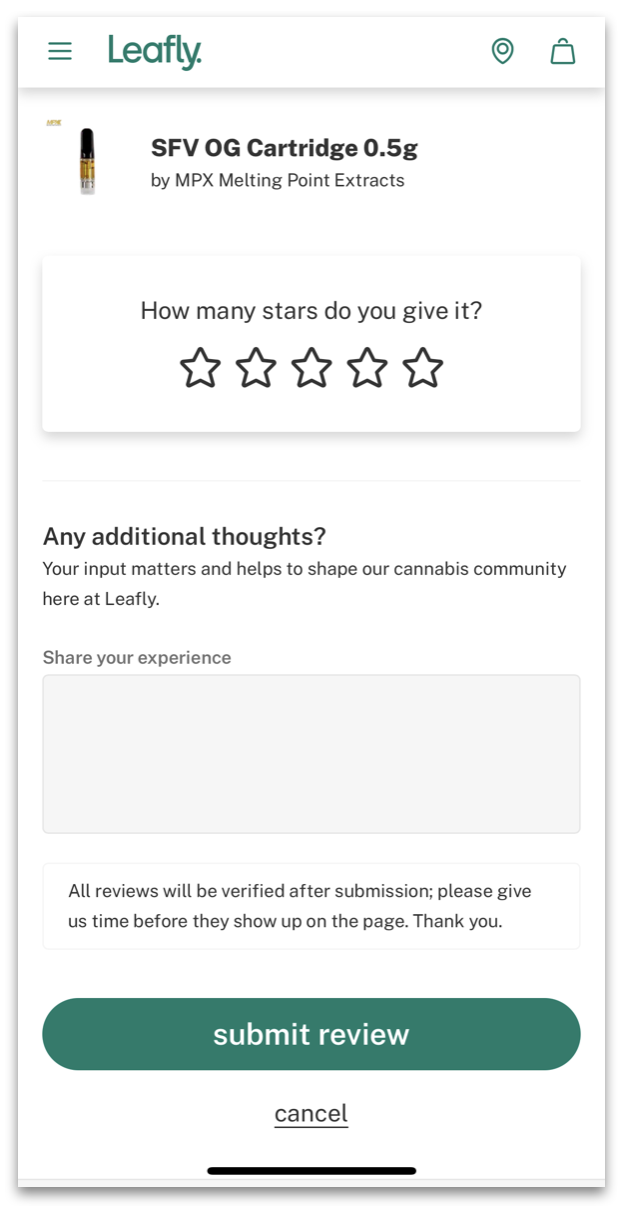The height and width of the screenshot is (1212, 626).
Task: Rate one star
Action: (200, 367)
